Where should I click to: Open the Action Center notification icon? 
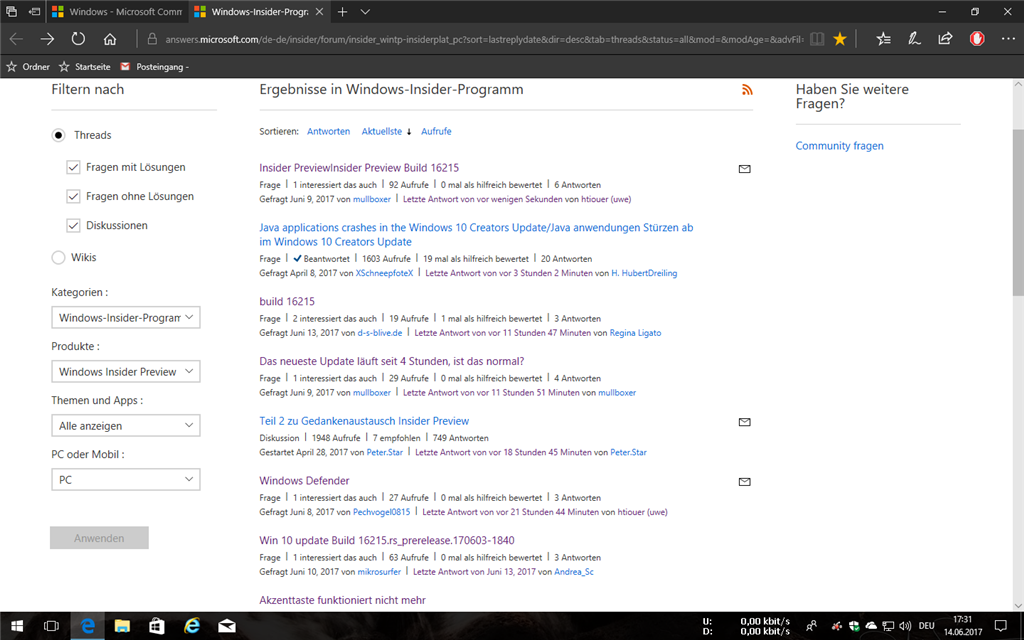point(1000,626)
